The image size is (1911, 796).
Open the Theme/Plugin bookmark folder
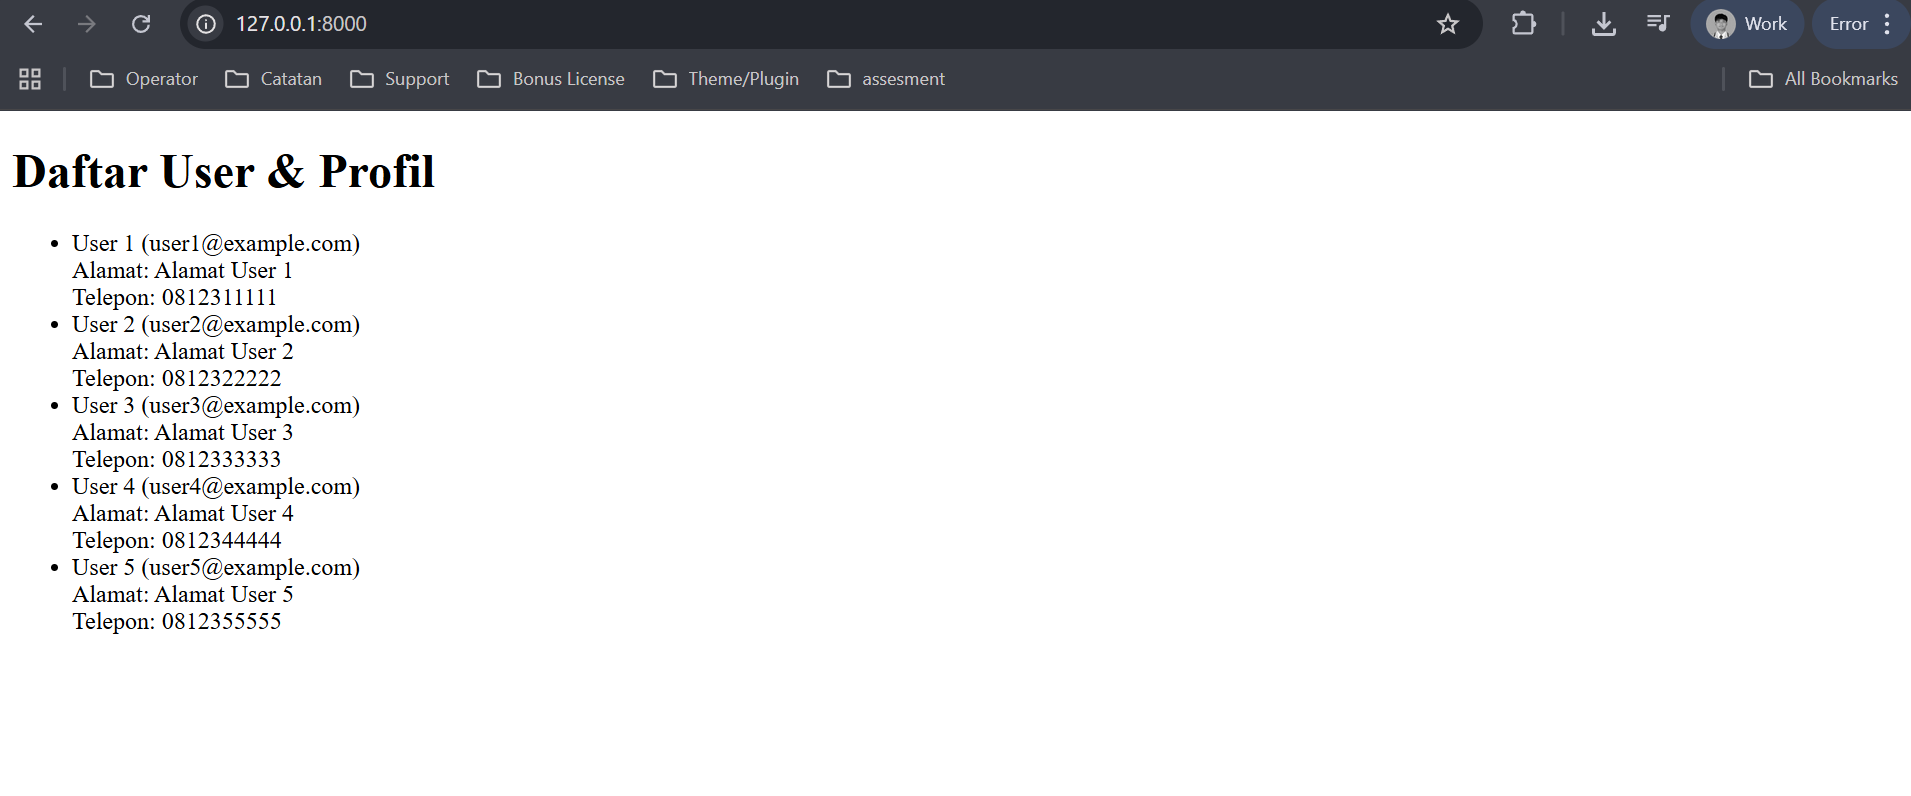click(726, 79)
